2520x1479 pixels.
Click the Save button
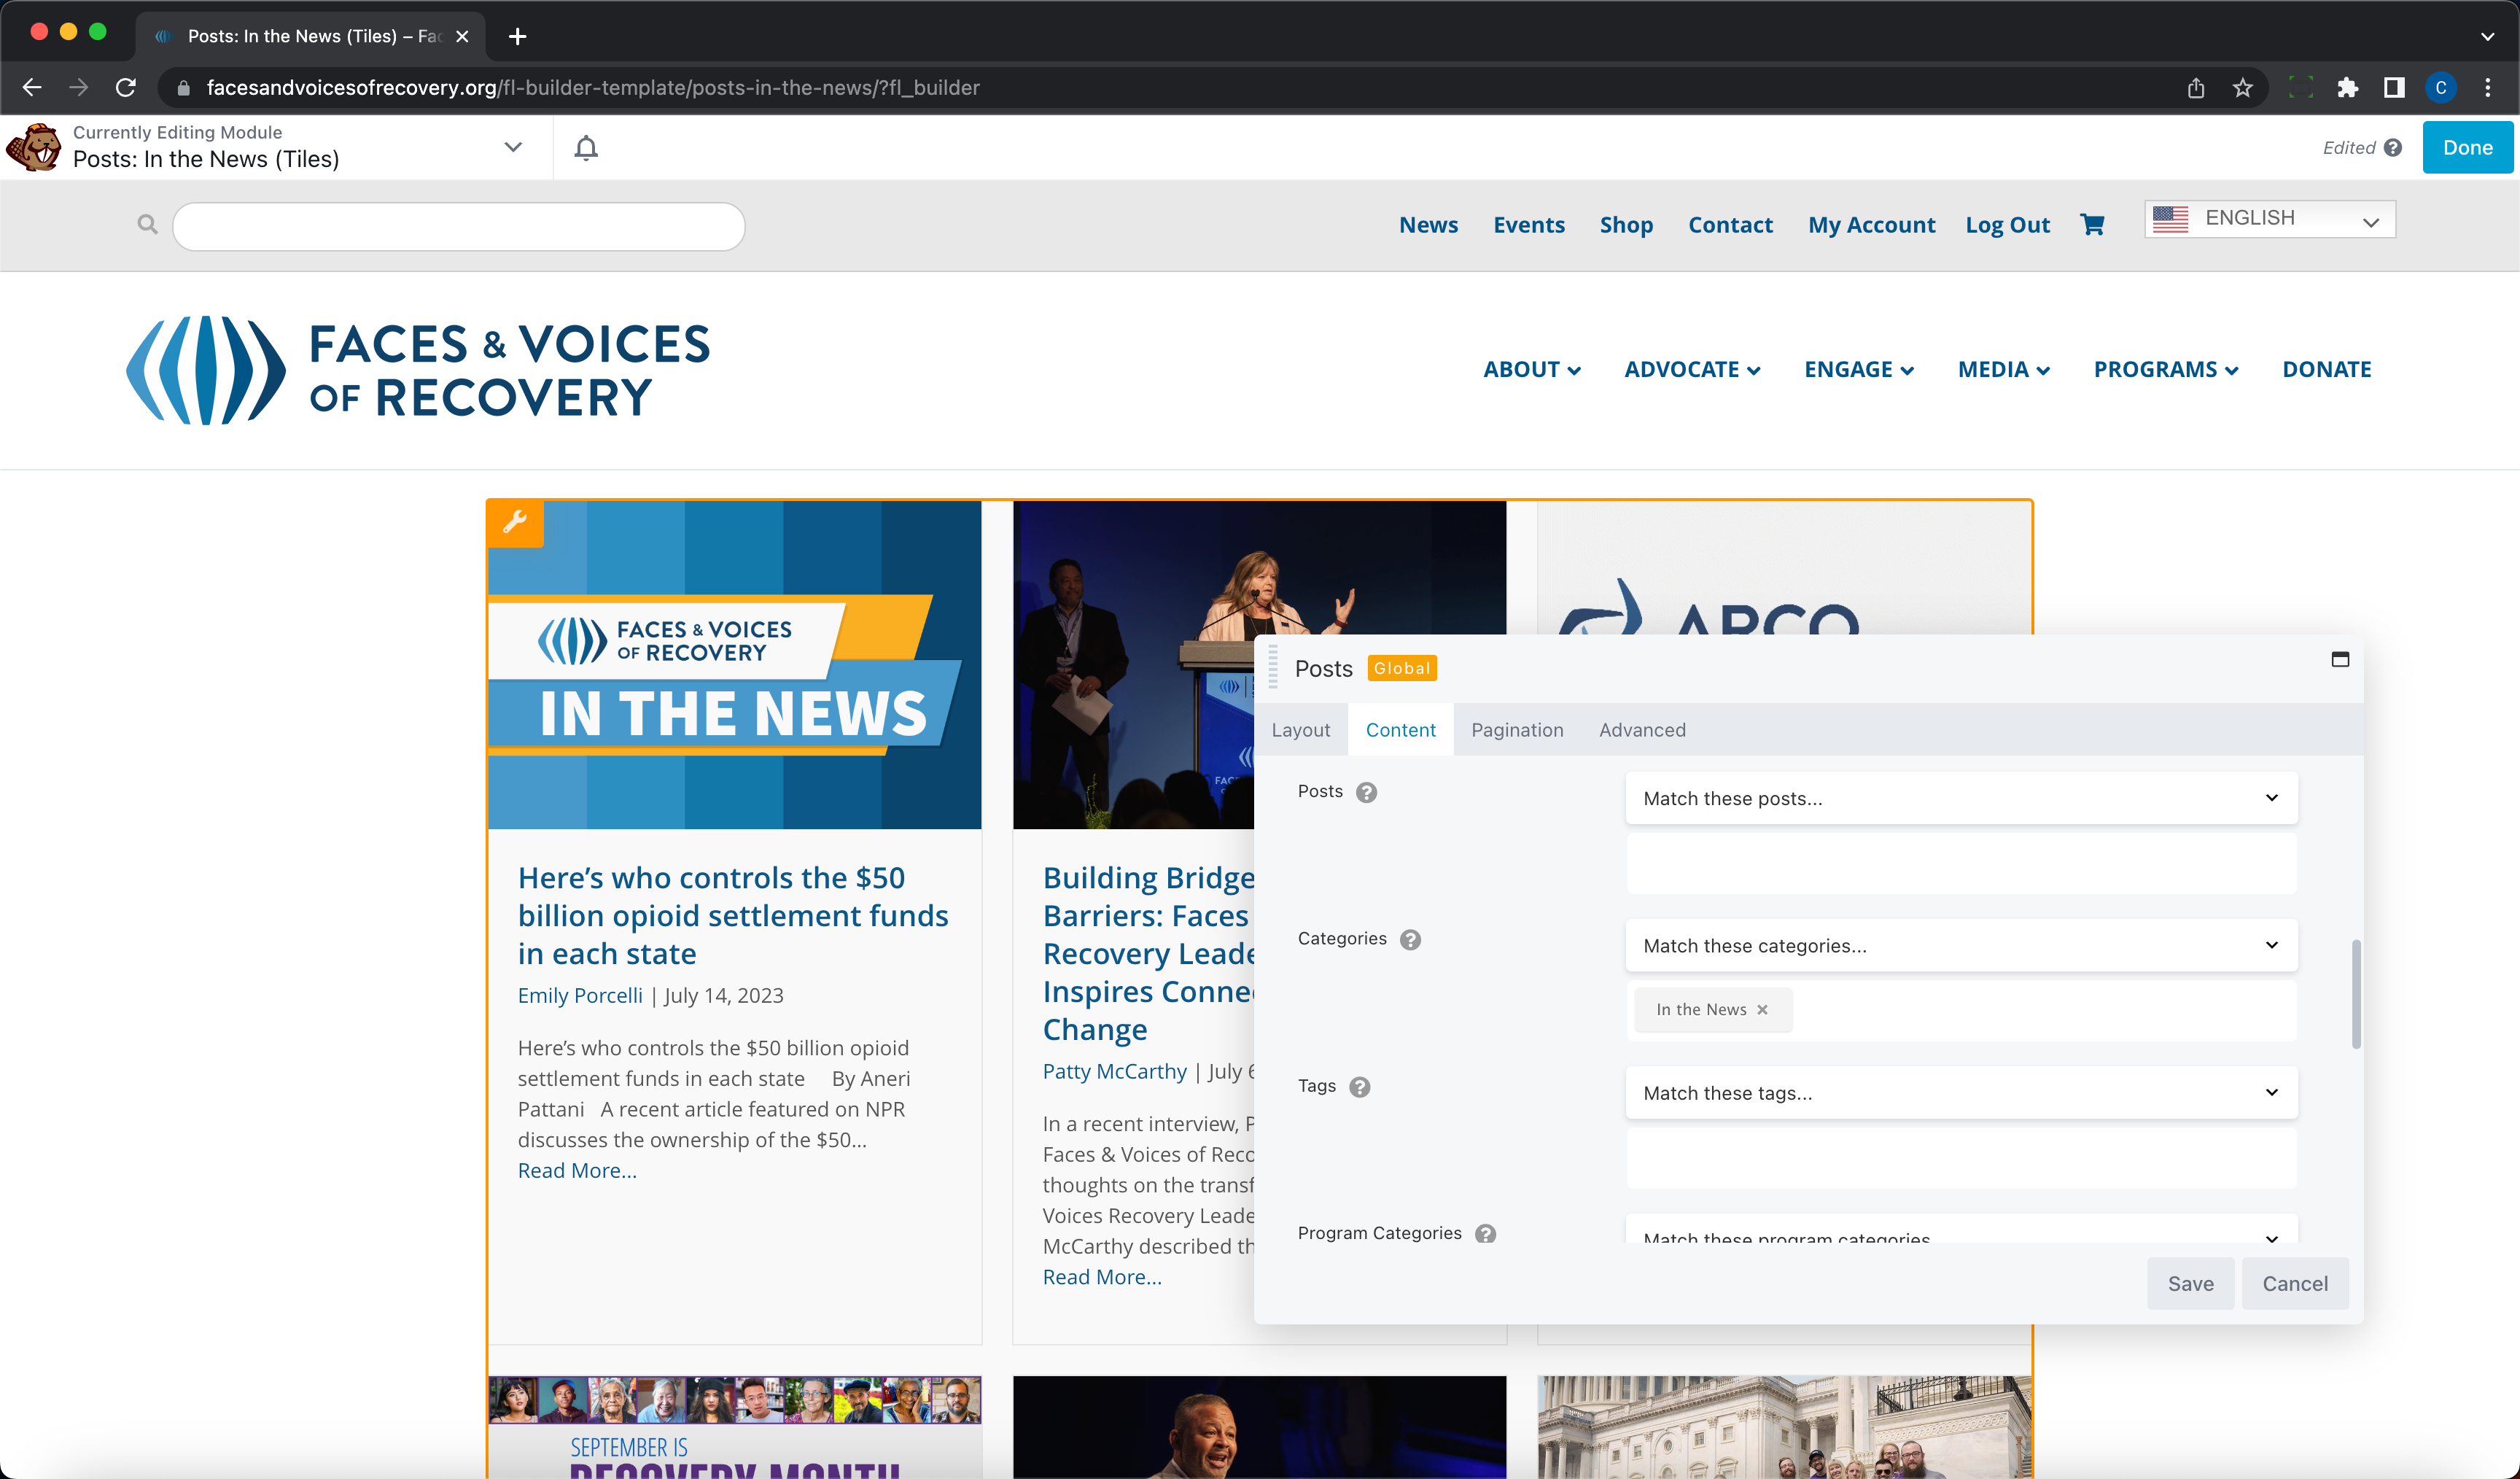pos(2190,1283)
